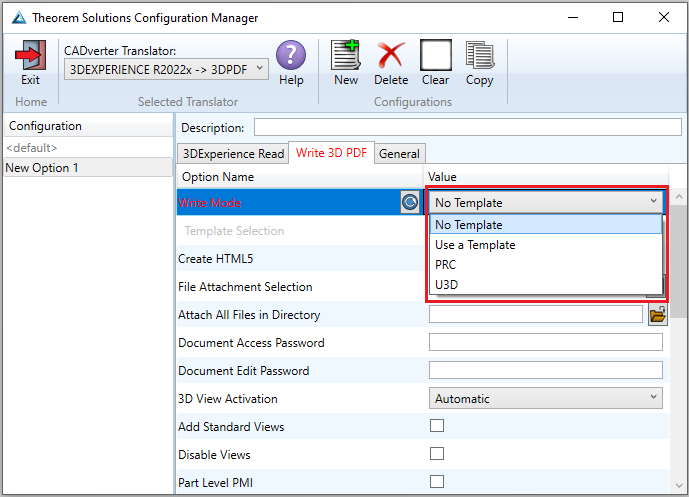The image size is (689, 497).
Task: Maximize the Configuration Manager window
Action: coord(618,18)
